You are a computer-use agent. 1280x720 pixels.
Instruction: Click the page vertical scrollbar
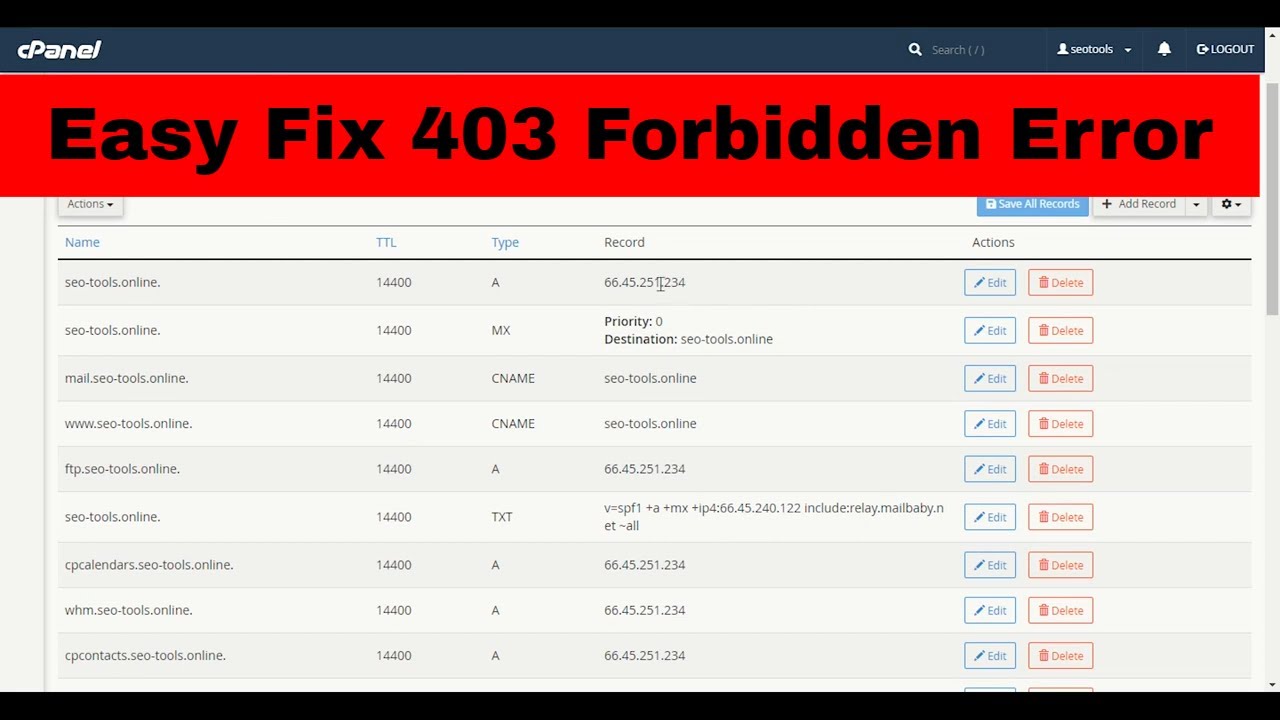[1272, 200]
